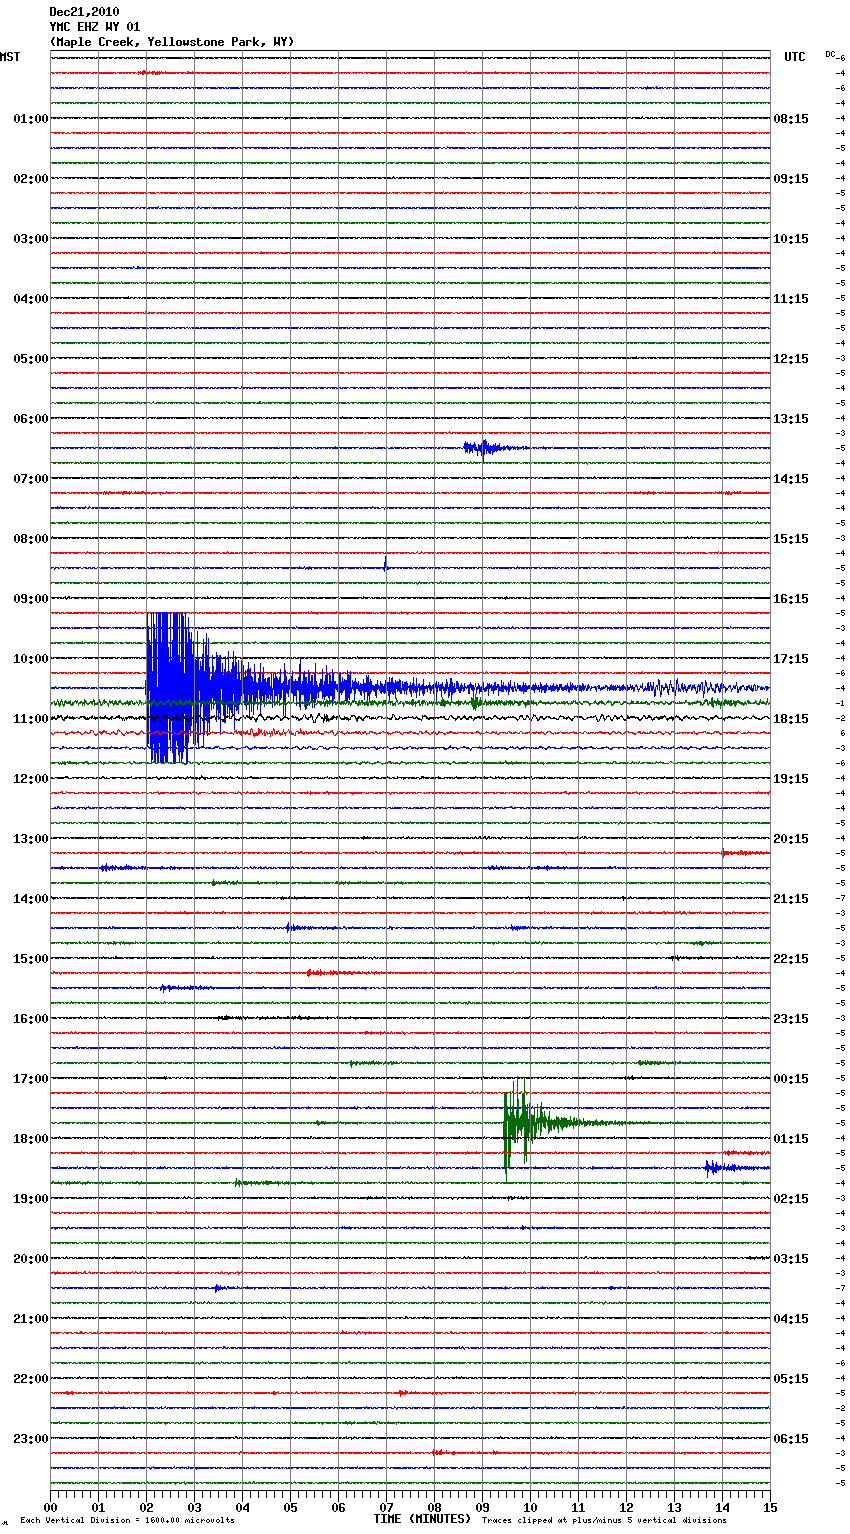The height and width of the screenshot is (1534, 850).
Task: Click the 18:00 MST hour label
Action: click(31, 1139)
